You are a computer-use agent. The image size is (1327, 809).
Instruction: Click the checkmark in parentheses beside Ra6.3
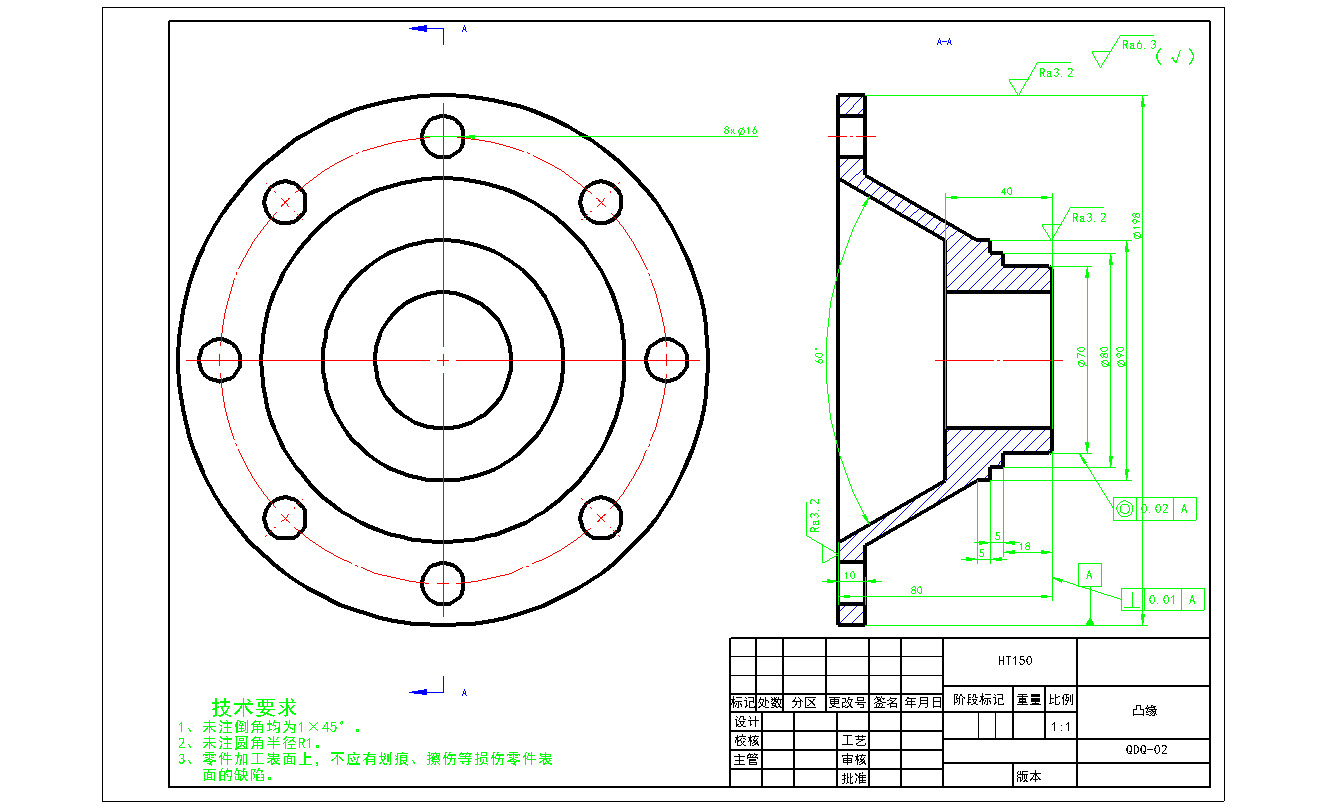point(1175,58)
